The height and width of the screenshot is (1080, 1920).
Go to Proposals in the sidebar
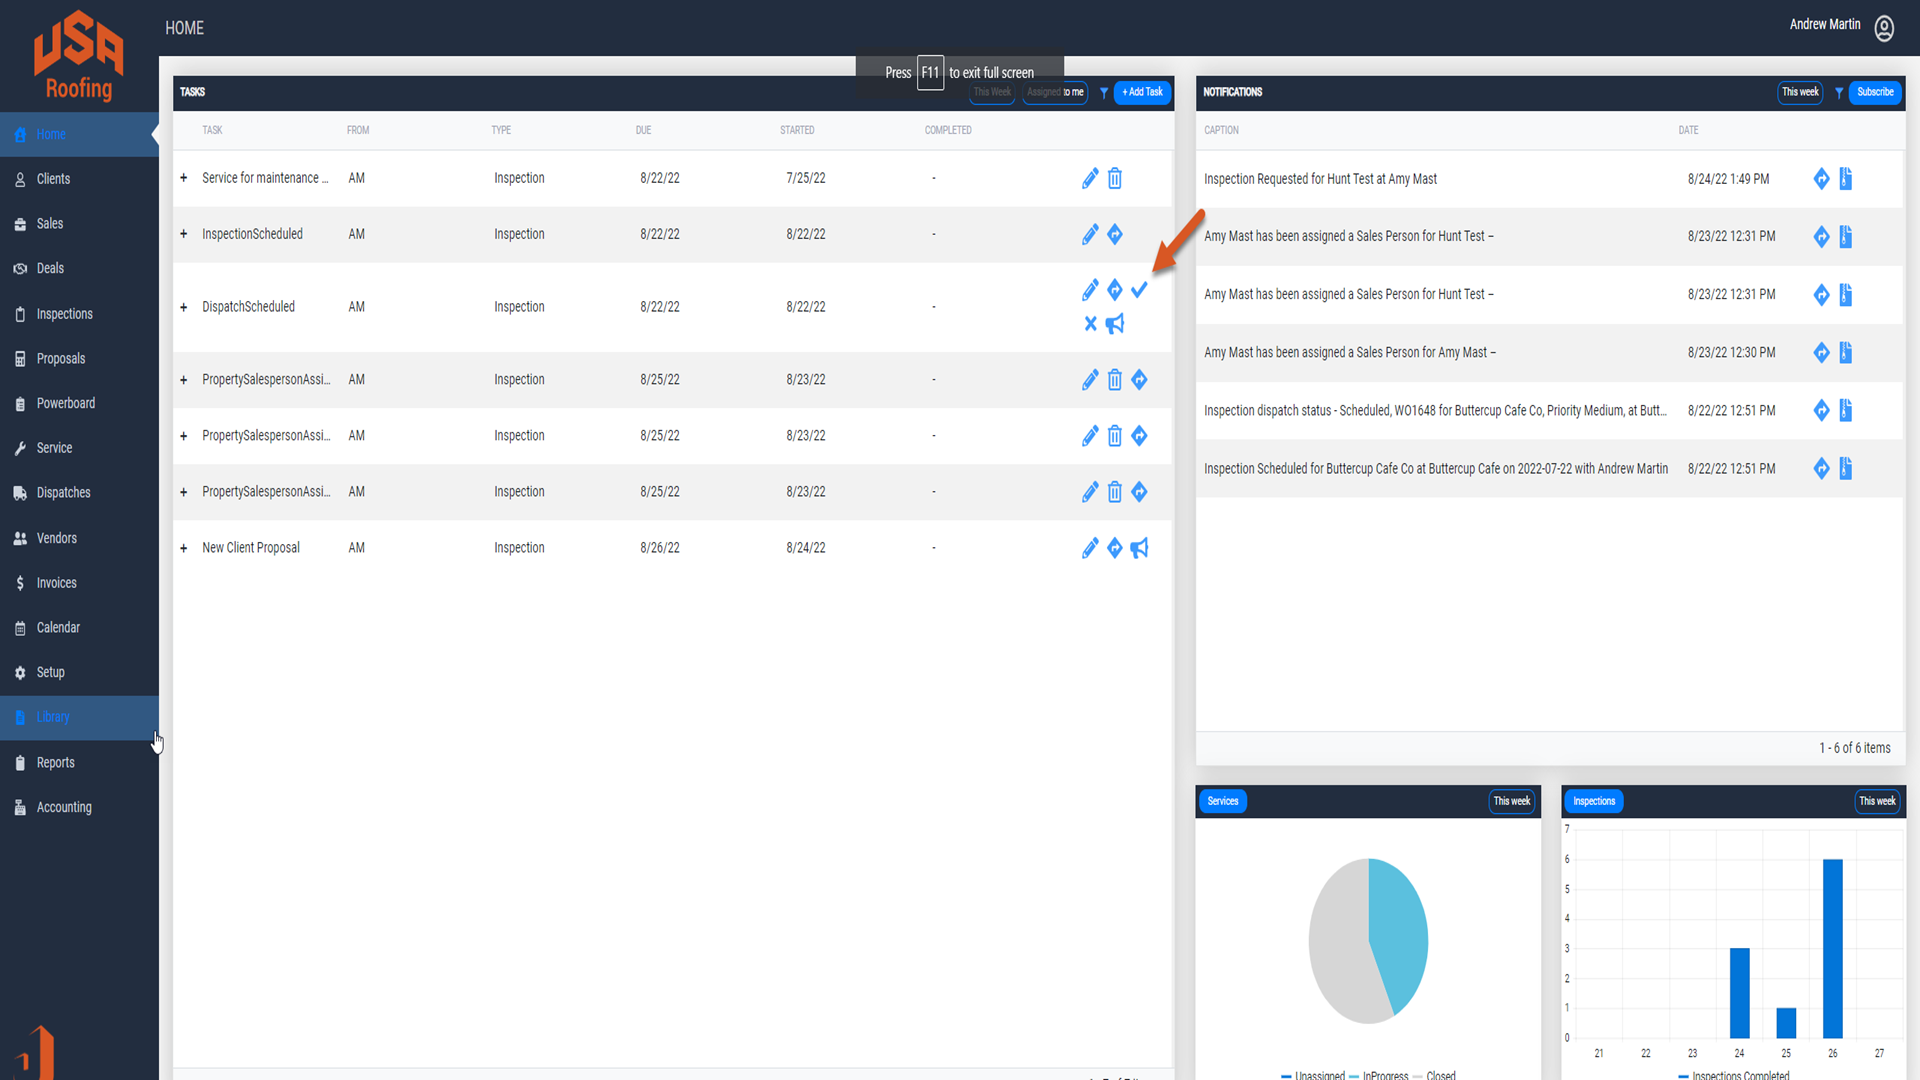(60, 359)
